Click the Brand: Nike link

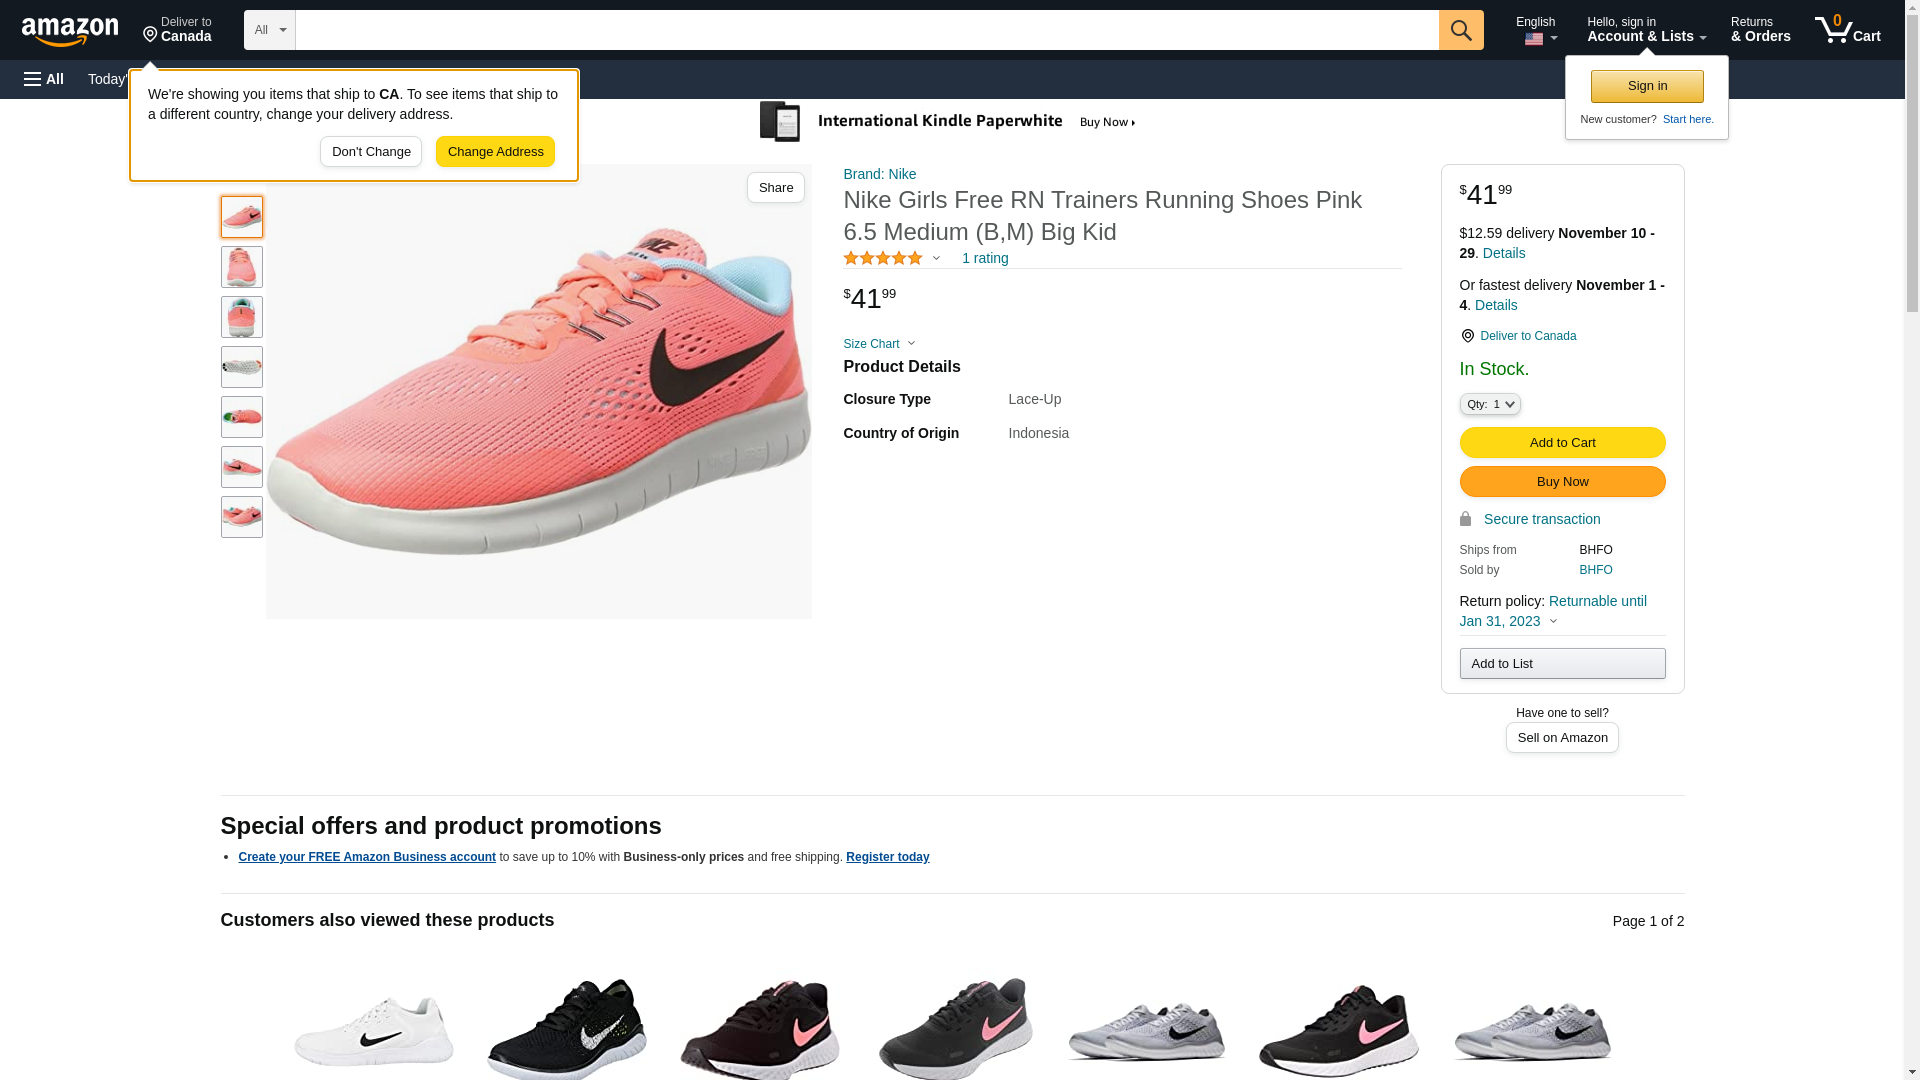pyautogui.click(x=879, y=174)
